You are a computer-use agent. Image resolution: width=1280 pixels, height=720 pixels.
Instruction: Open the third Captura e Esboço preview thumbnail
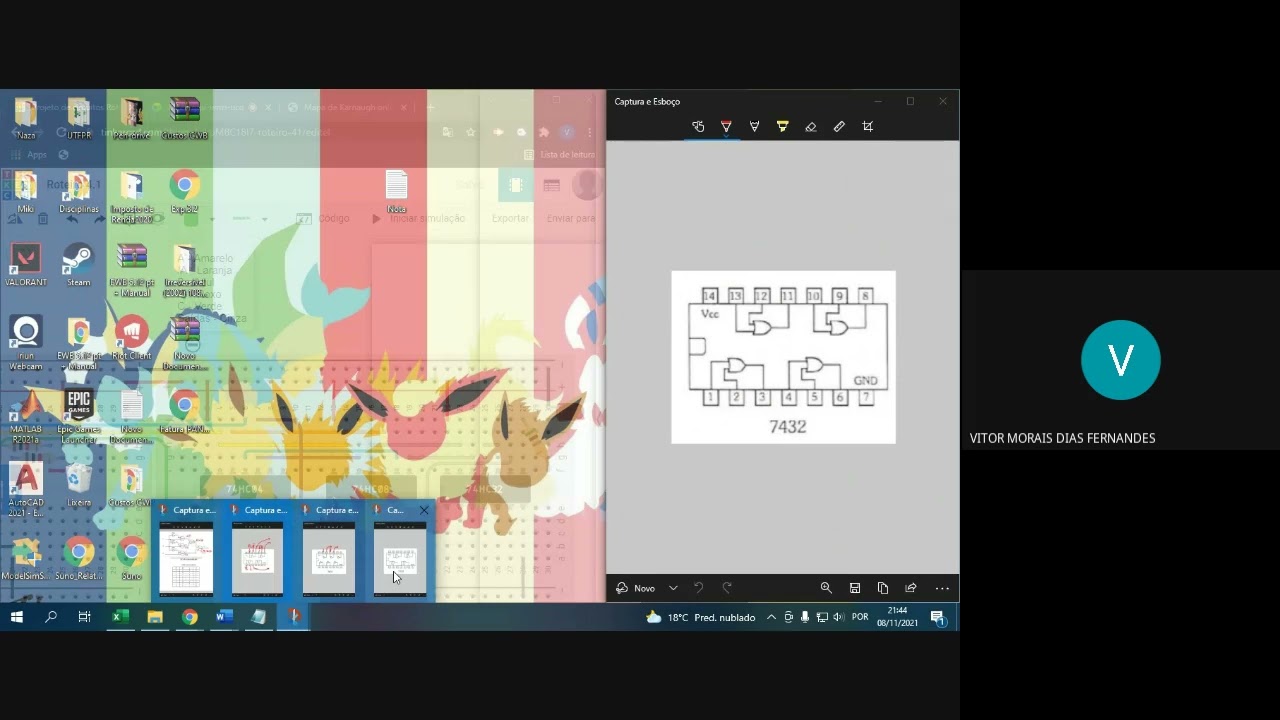[x=329, y=558]
